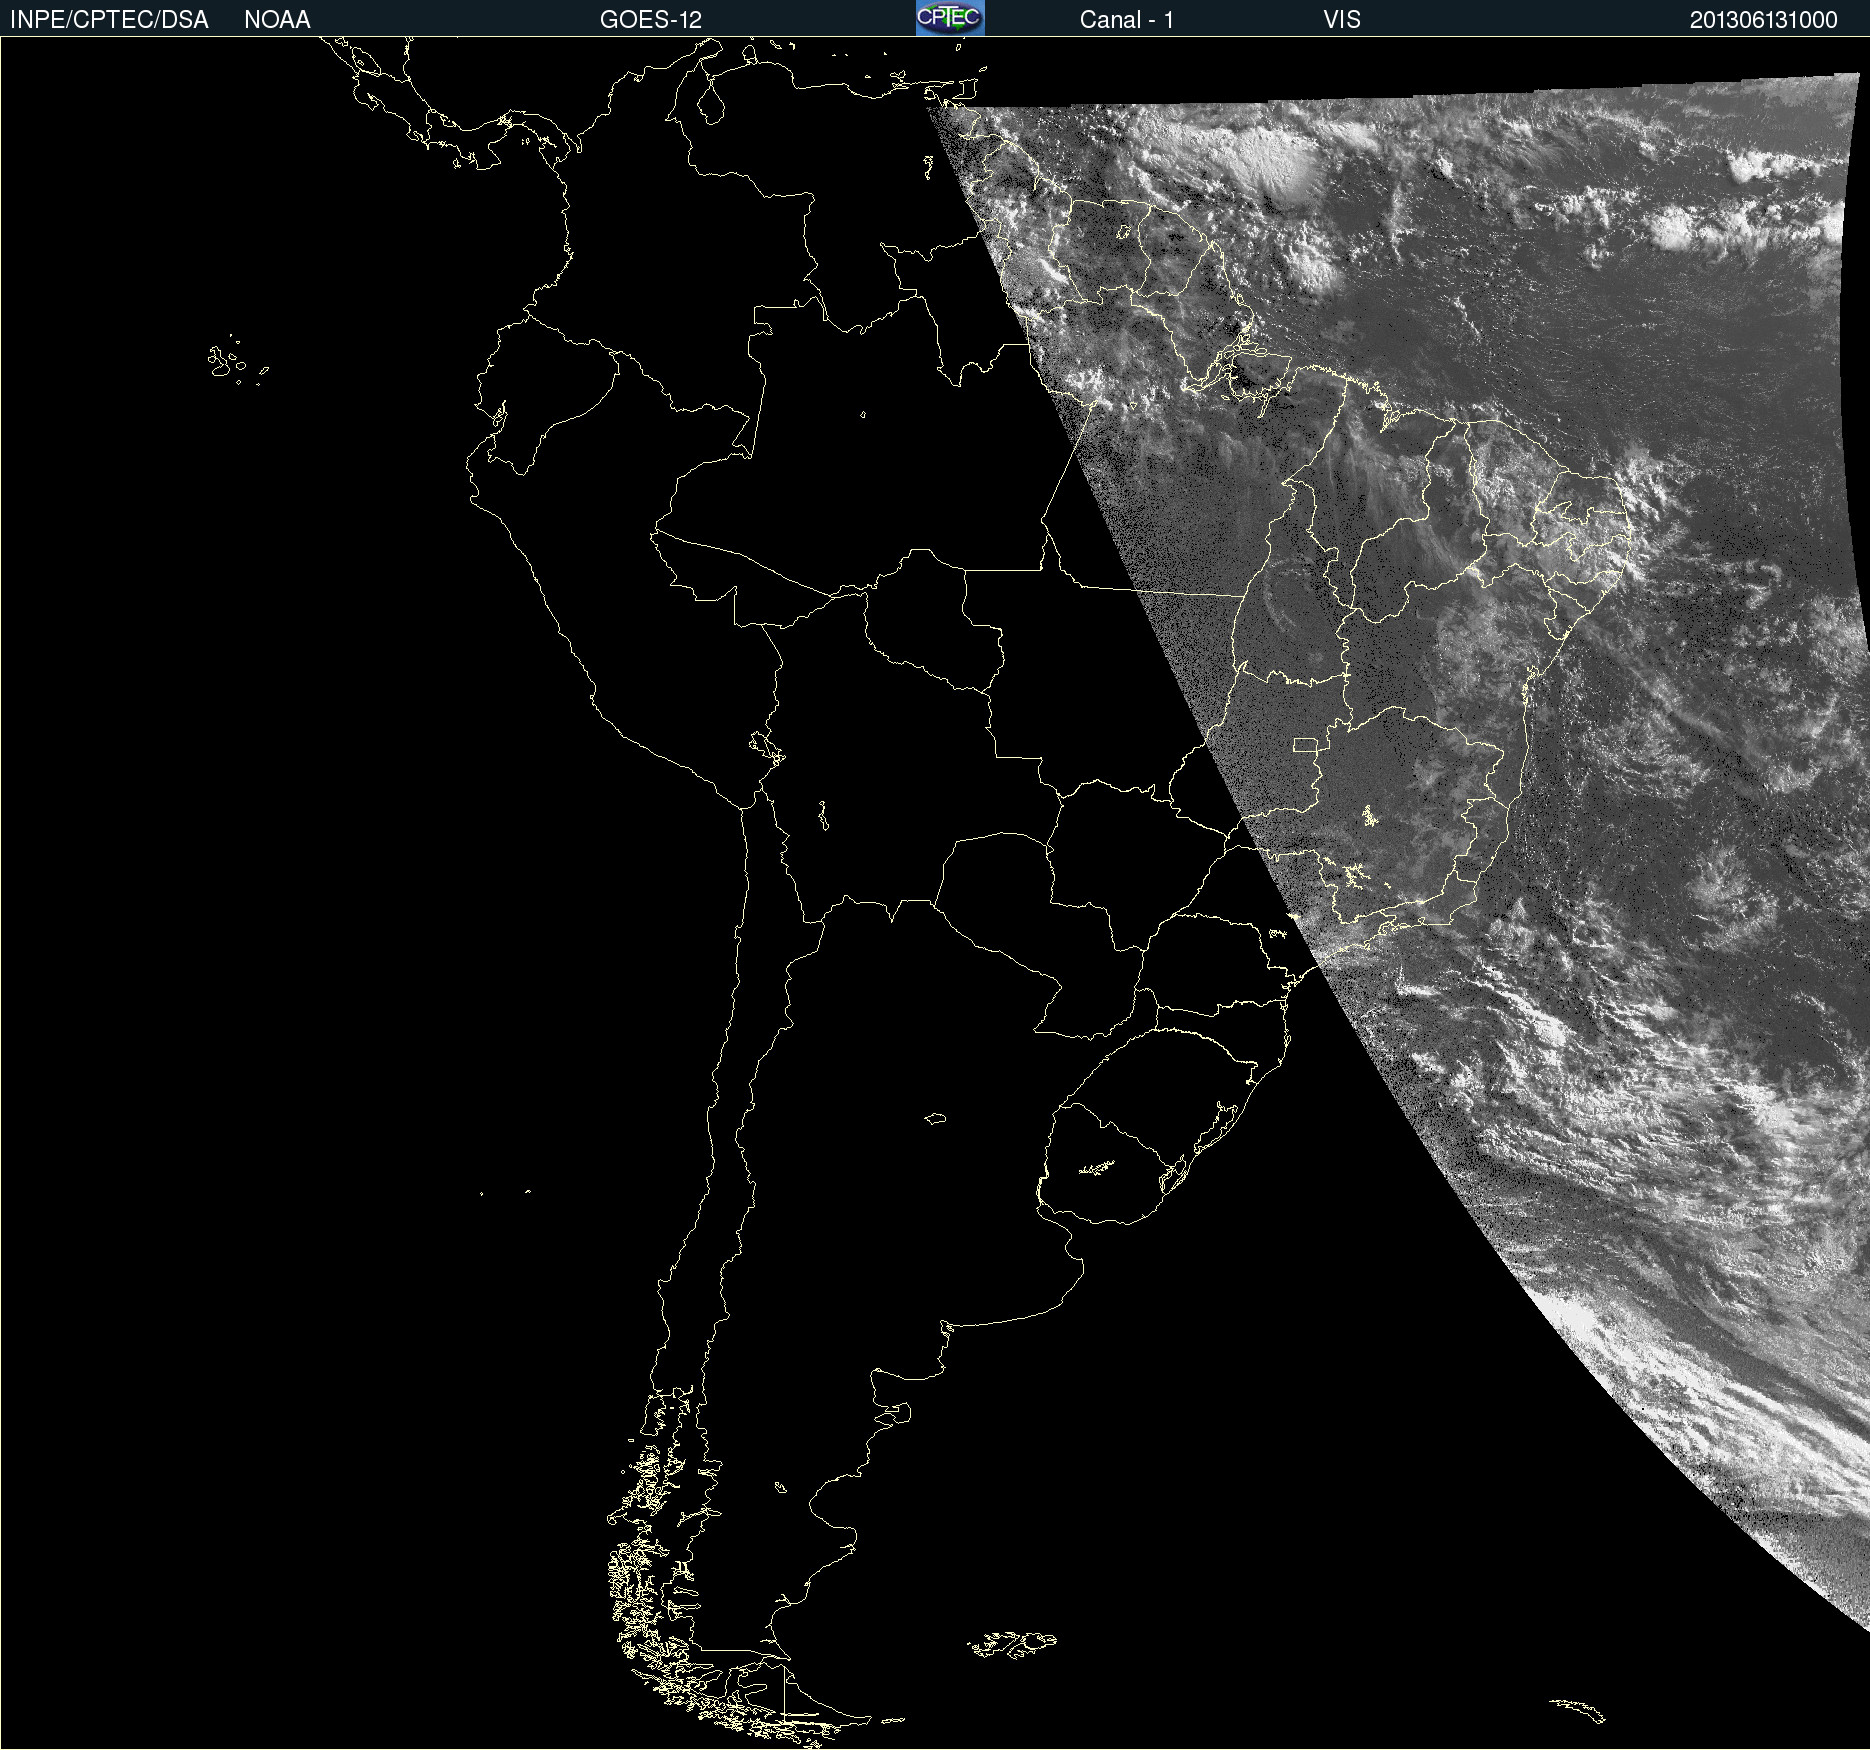The image size is (1870, 1750).
Task: Click the VIS channel label
Action: click(x=1341, y=20)
